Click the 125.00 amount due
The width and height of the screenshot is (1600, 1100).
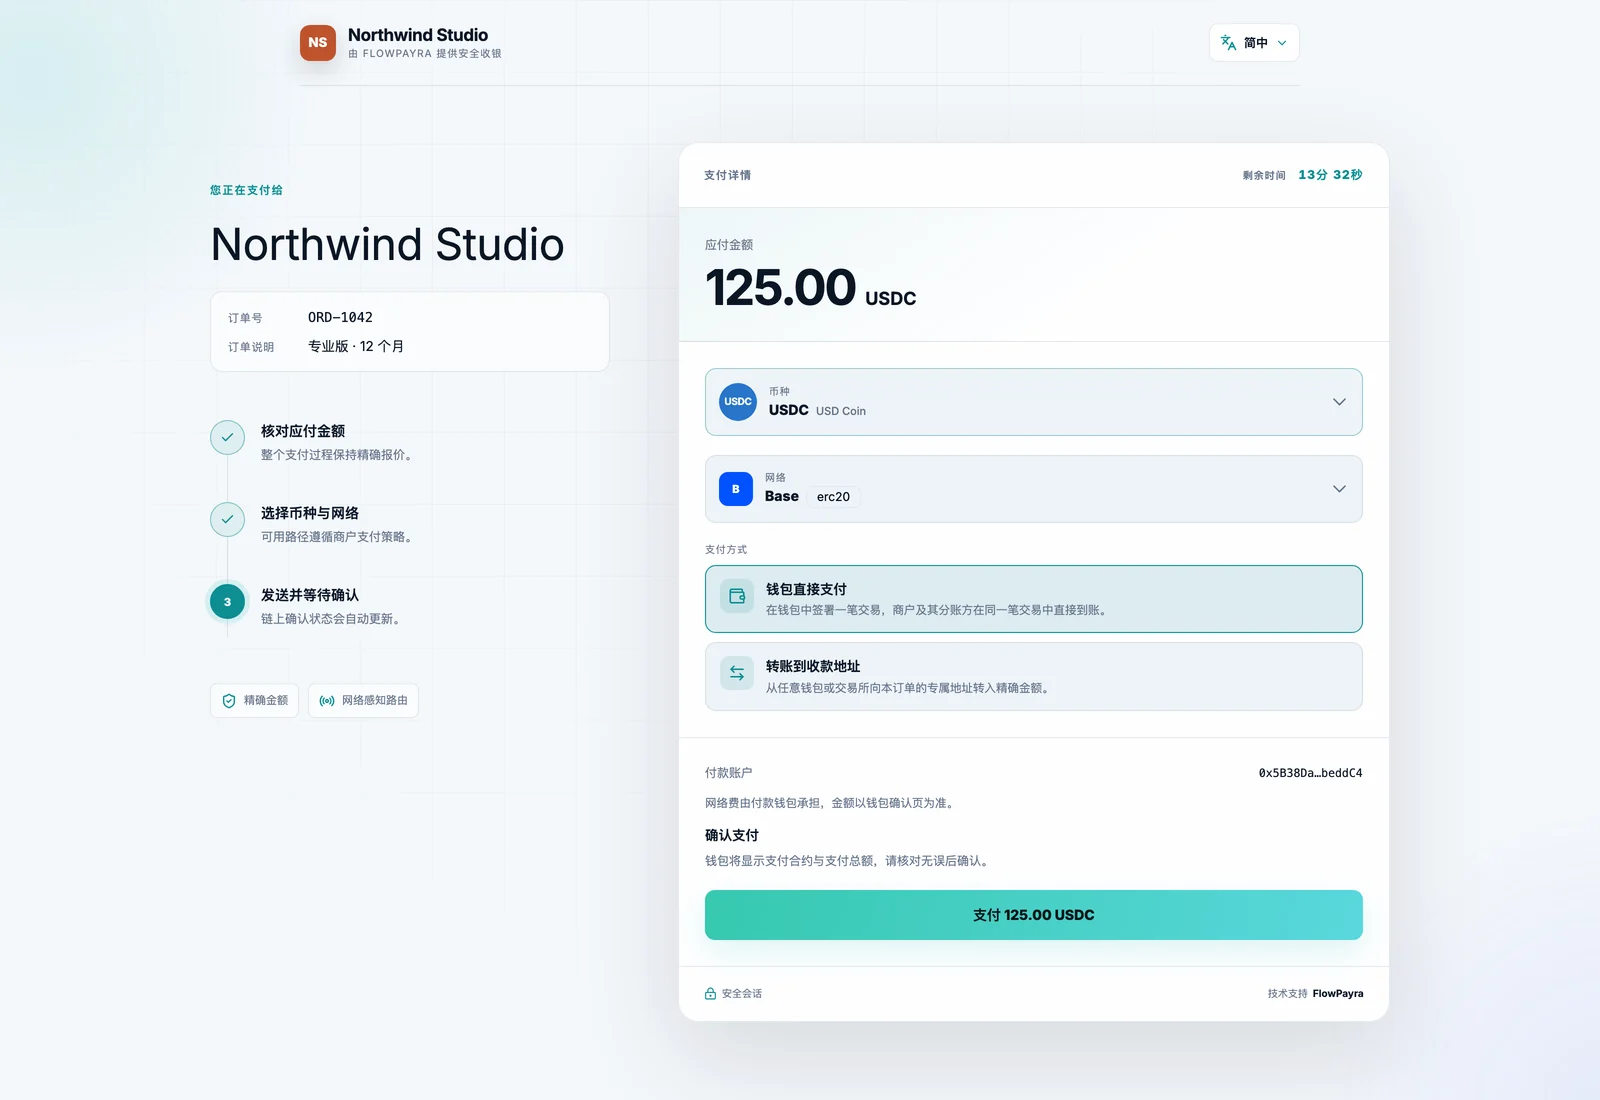tap(780, 288)
